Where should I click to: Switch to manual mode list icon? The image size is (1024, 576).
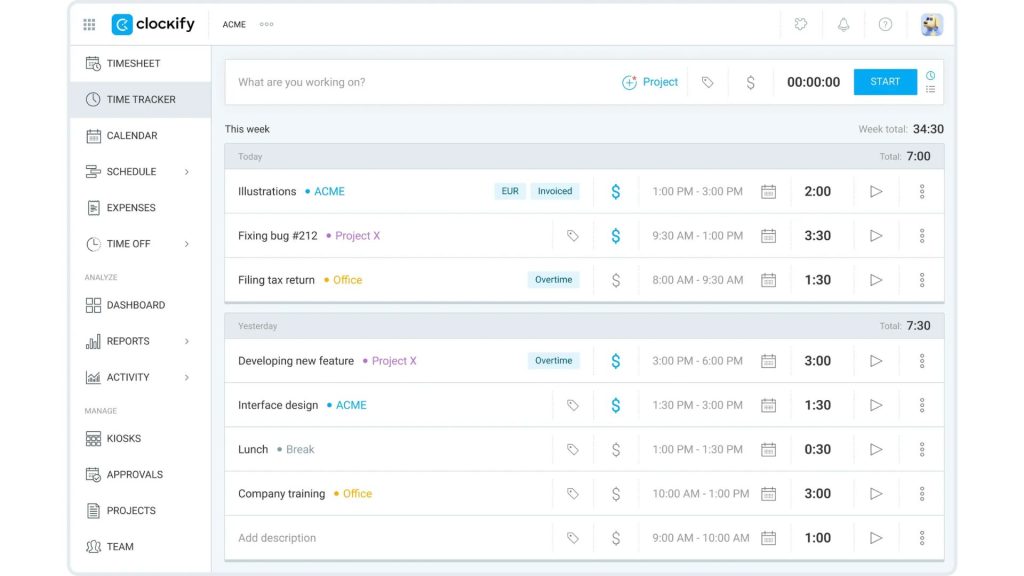931,89
